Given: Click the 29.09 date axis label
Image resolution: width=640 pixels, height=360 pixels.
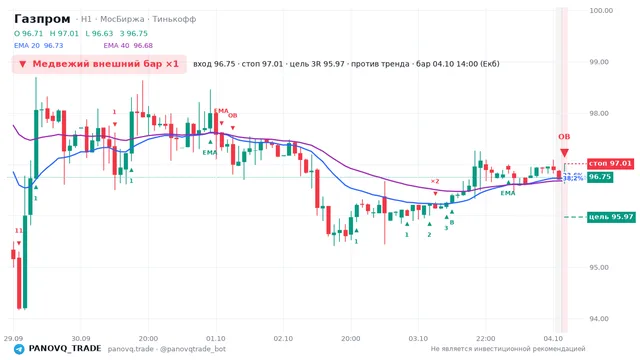Looking at the screenshot, I should (x=13, y=339).
